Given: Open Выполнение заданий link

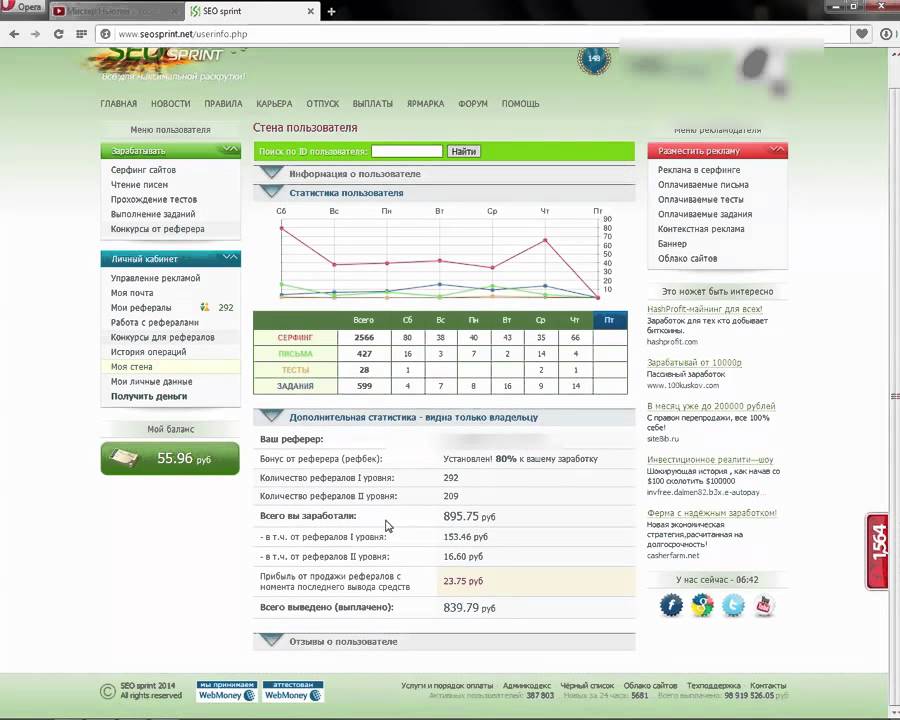Looking at the screenshot, I should point(153,214).
